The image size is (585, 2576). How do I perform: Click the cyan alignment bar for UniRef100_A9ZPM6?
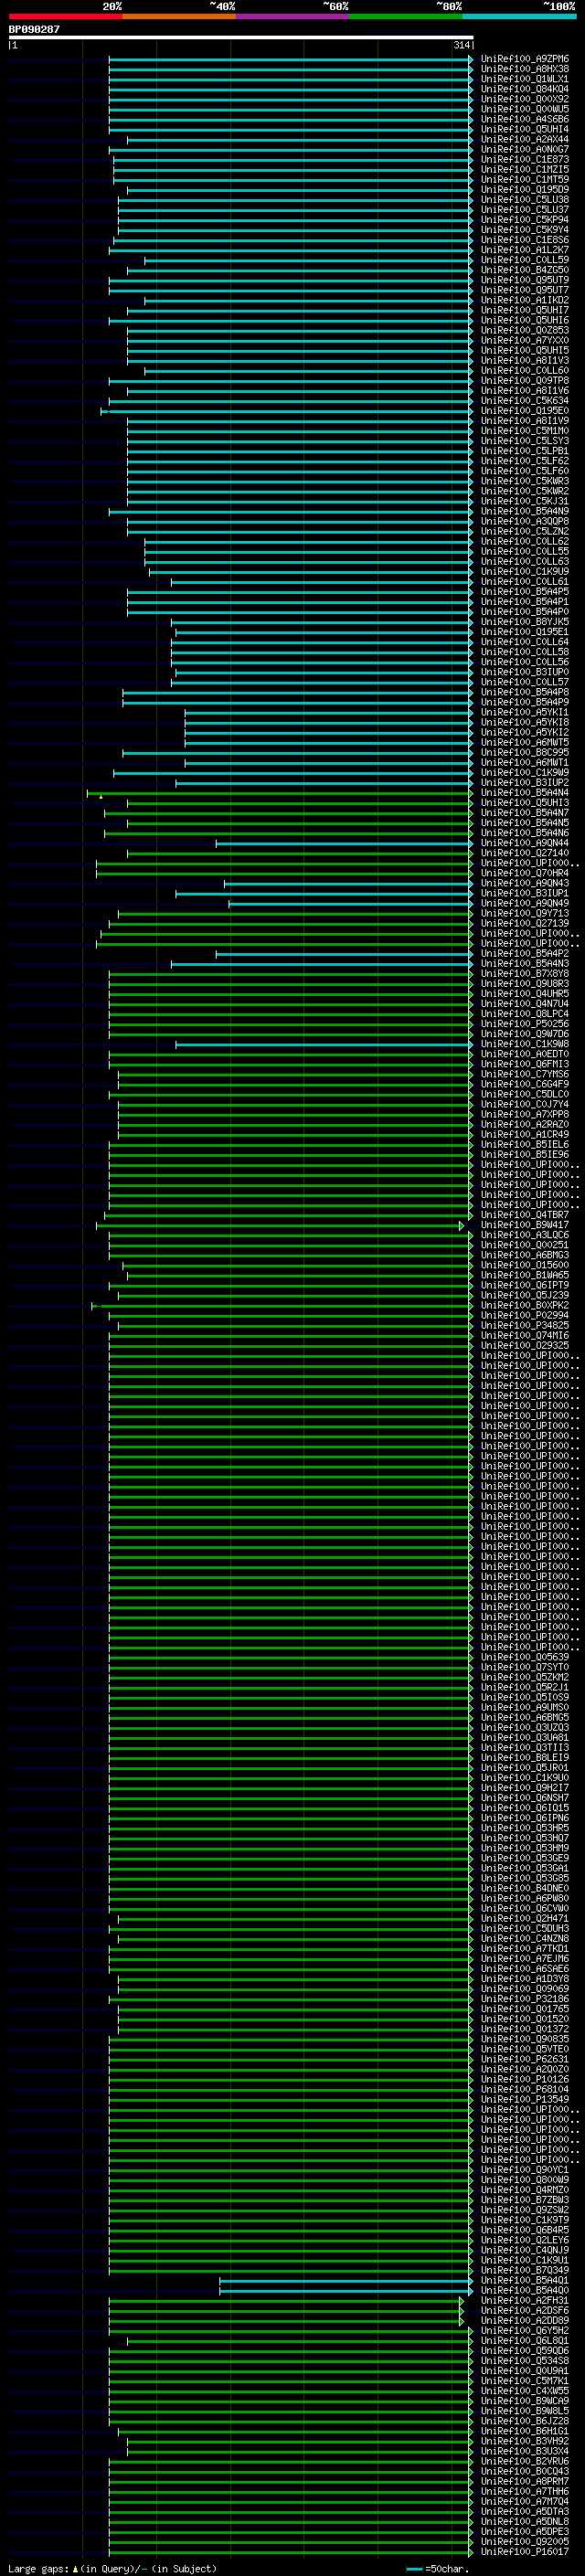[290, 59]
